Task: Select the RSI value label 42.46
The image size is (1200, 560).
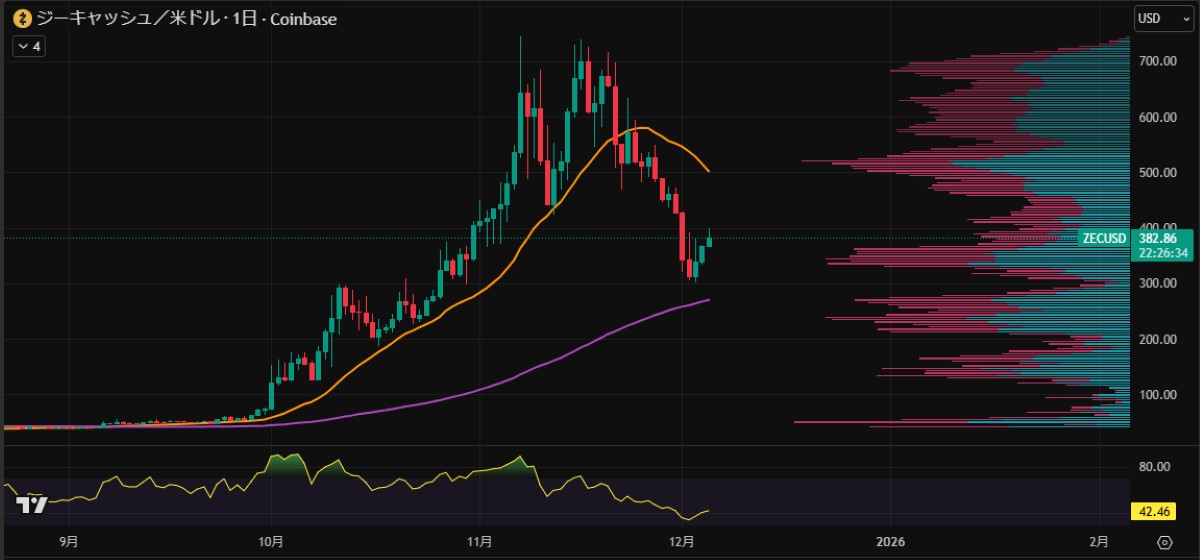Action: coord(1153,512)
